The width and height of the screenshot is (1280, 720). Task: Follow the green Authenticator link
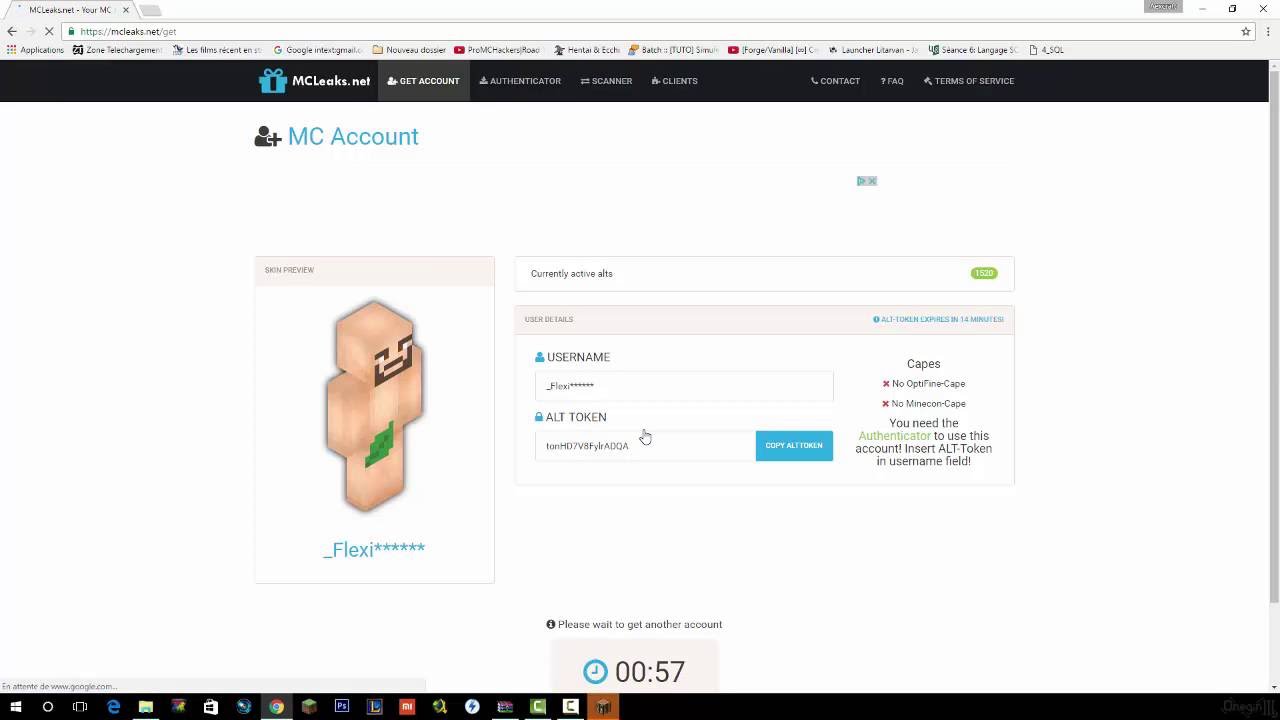coord(894,436)
